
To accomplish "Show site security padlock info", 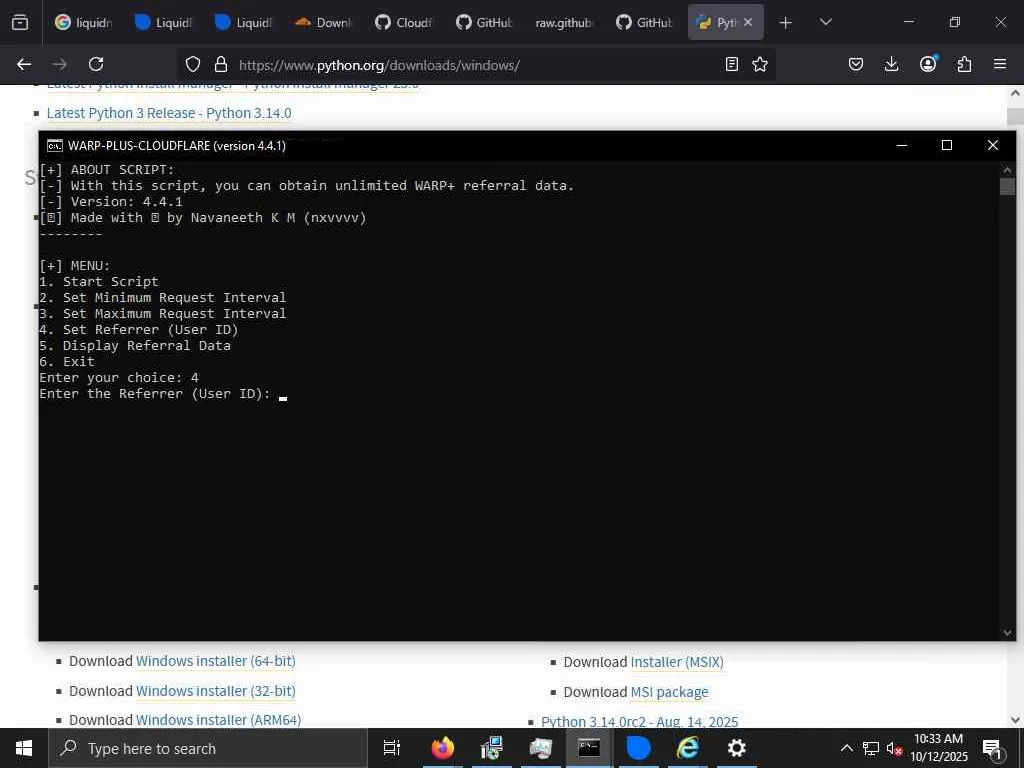I will click(221, 65).
